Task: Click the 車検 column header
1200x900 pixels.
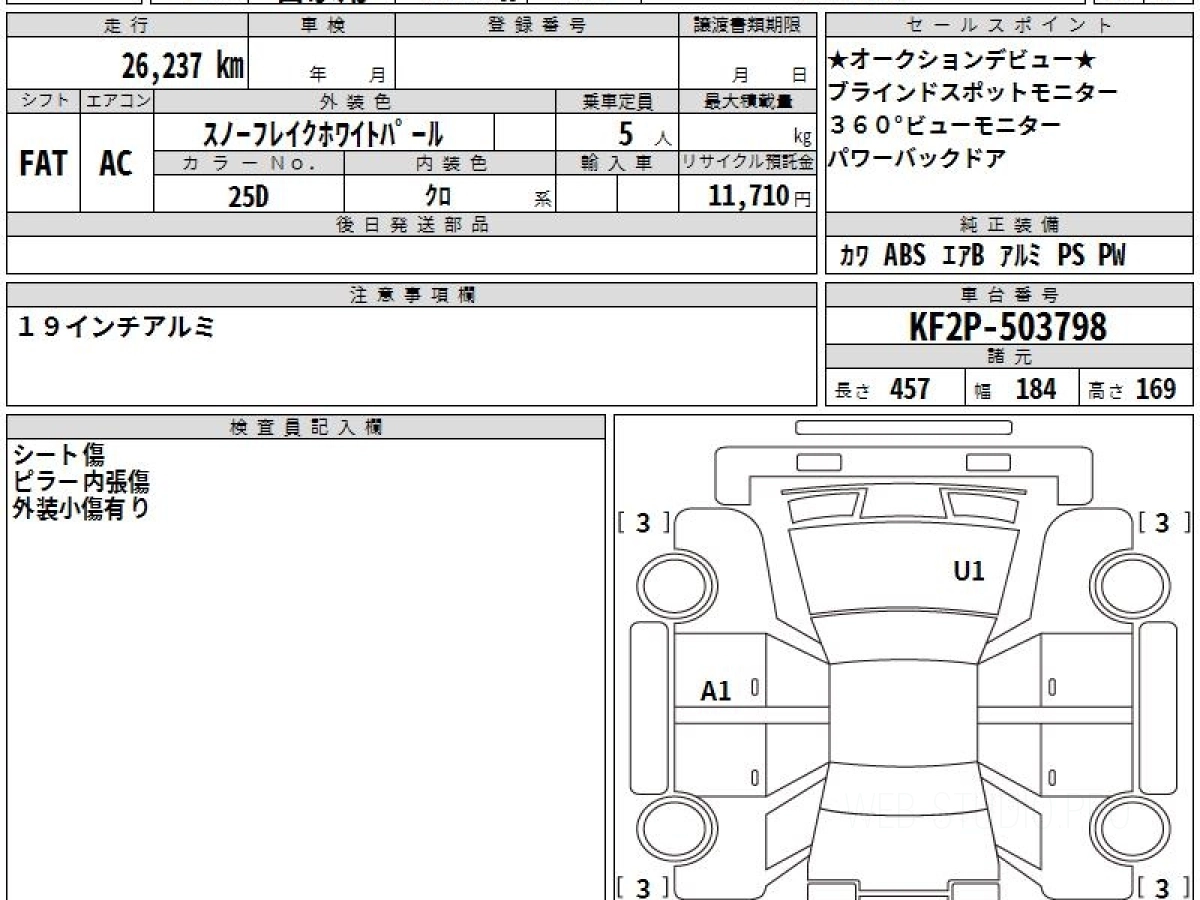Action: [322, 26]
